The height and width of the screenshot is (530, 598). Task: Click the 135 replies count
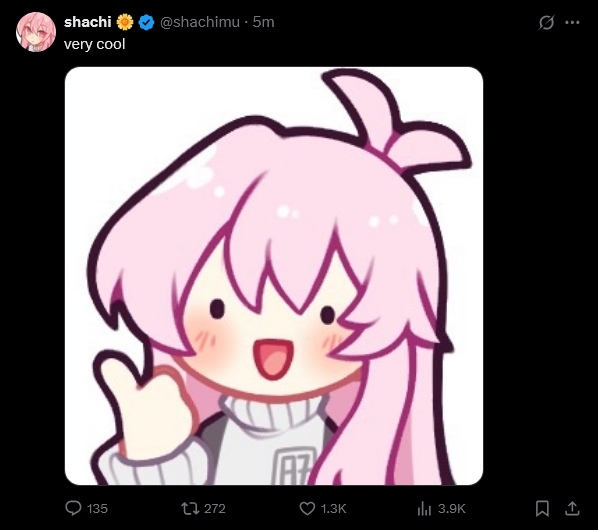pyautogui.click(x=97, y=509)
